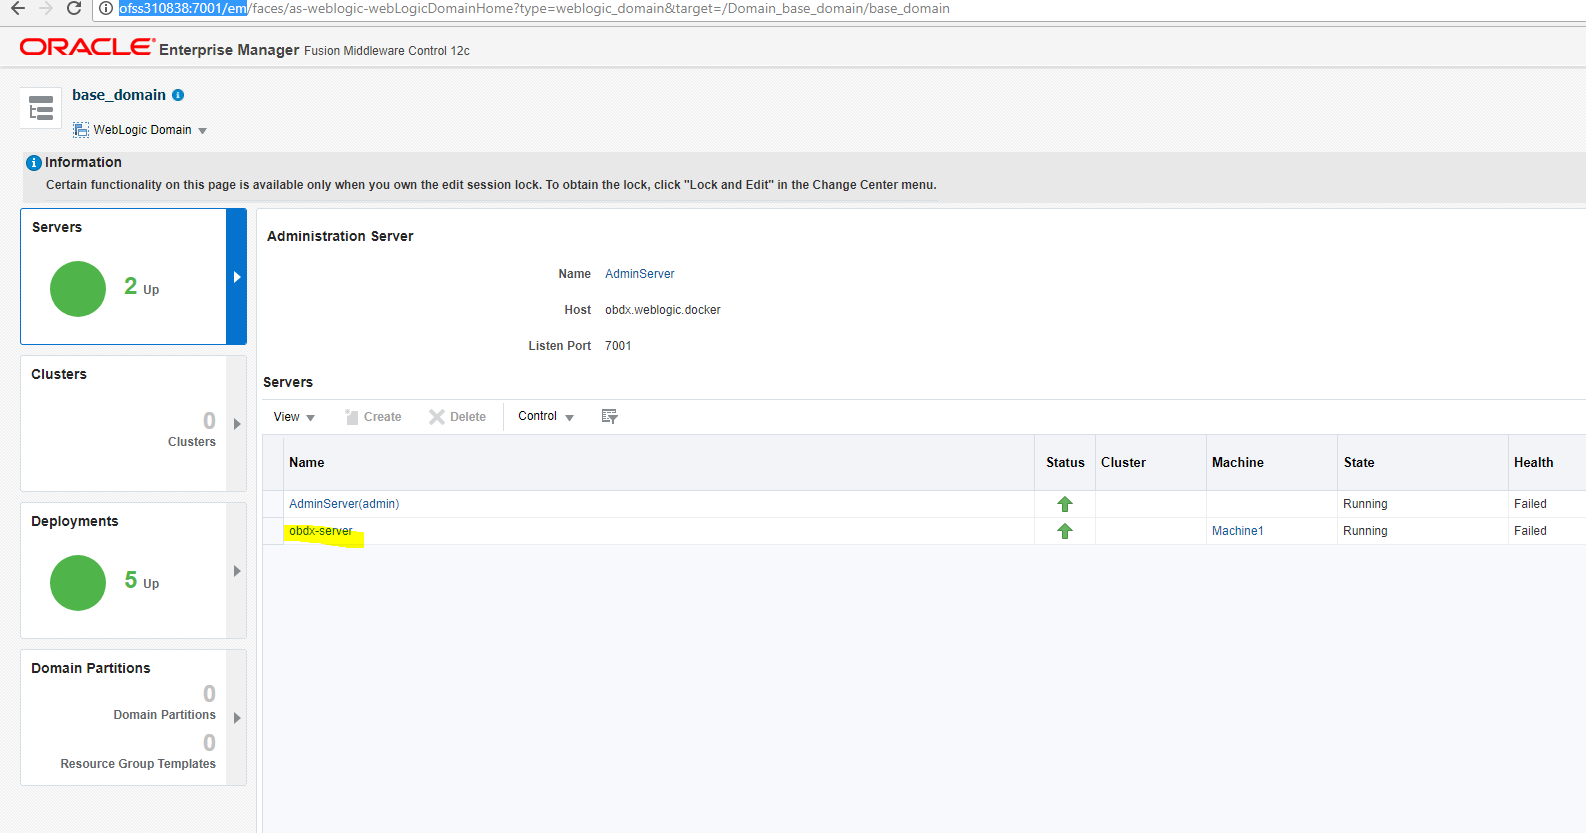
Task: Select the AdminServer row selector cell
Action: 273,504
